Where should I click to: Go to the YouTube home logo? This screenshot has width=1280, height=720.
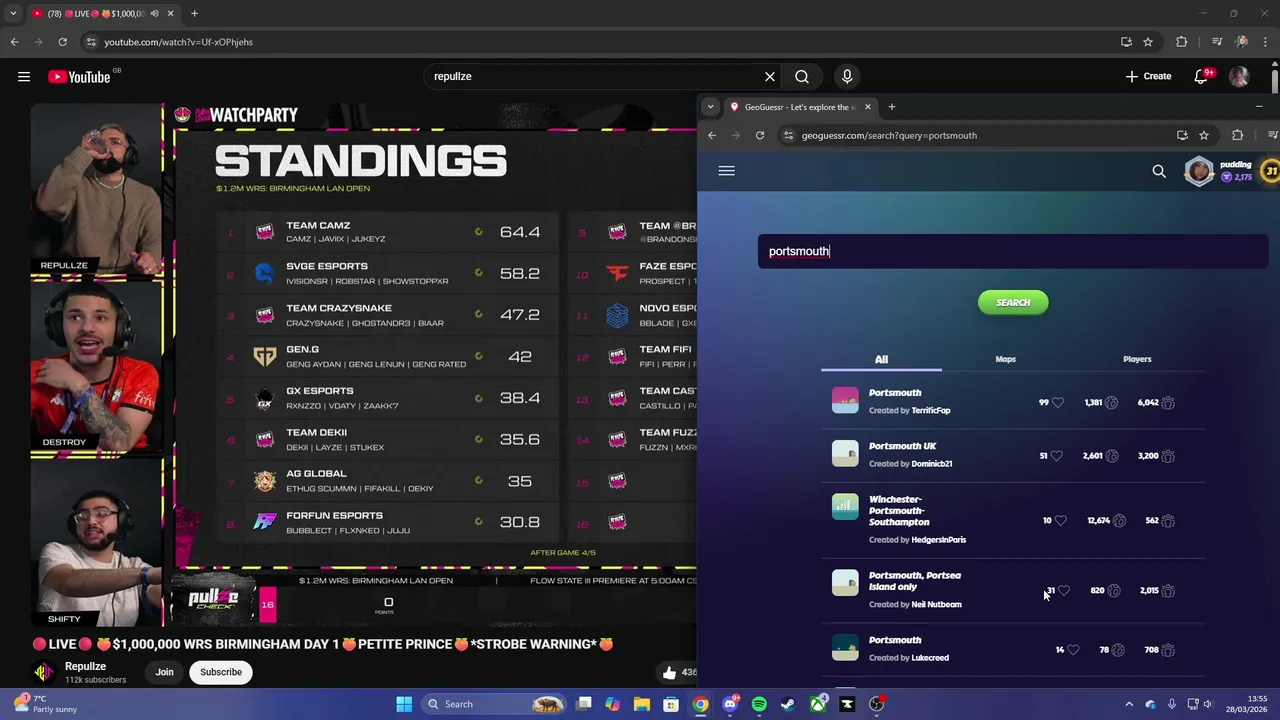[79, 76]
